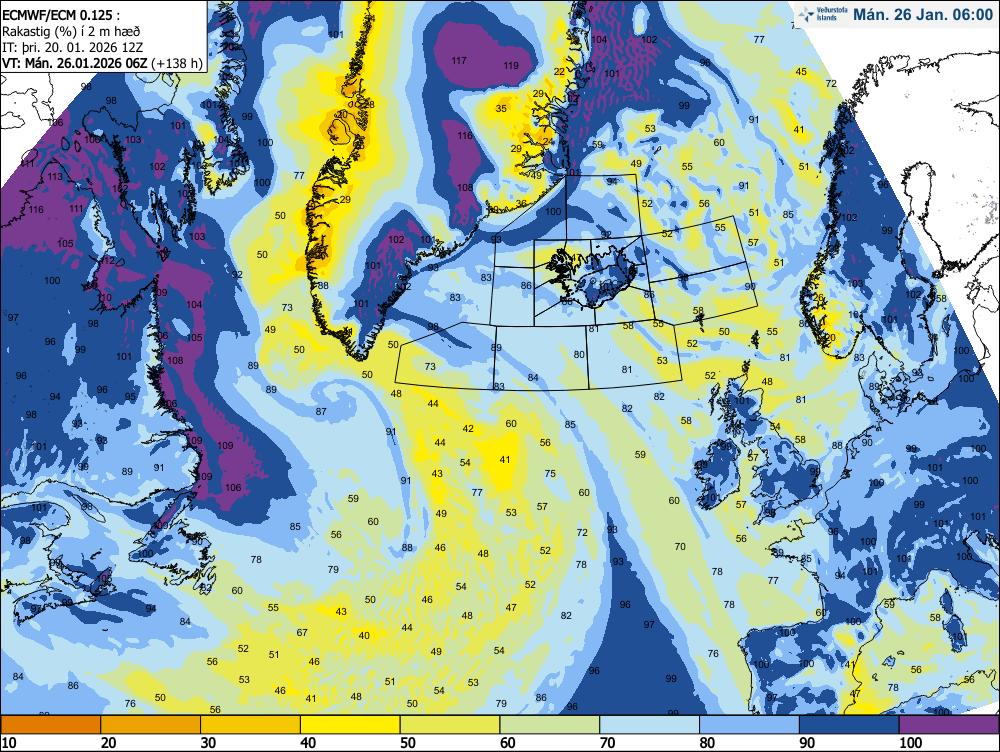Viewport: 1000px width, 752px height.
Task: Click the humidity value 80 south of Iceland
Action: coord(579,355)
